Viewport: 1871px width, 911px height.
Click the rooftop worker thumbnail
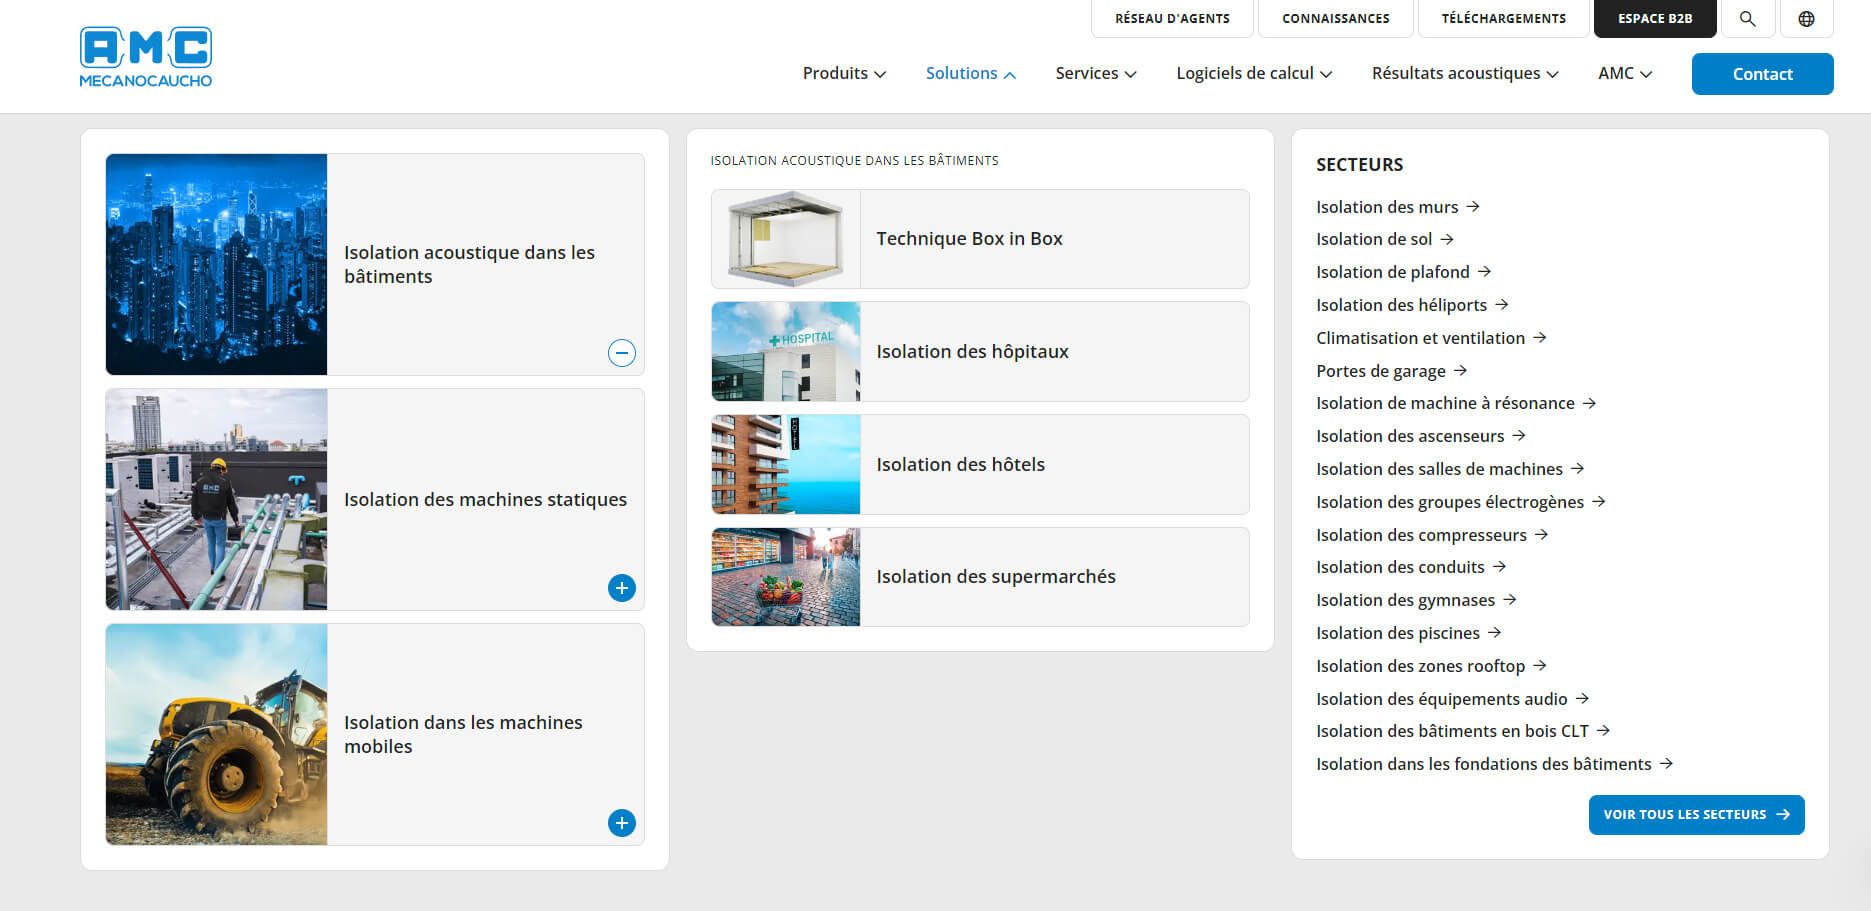point(216,499)
